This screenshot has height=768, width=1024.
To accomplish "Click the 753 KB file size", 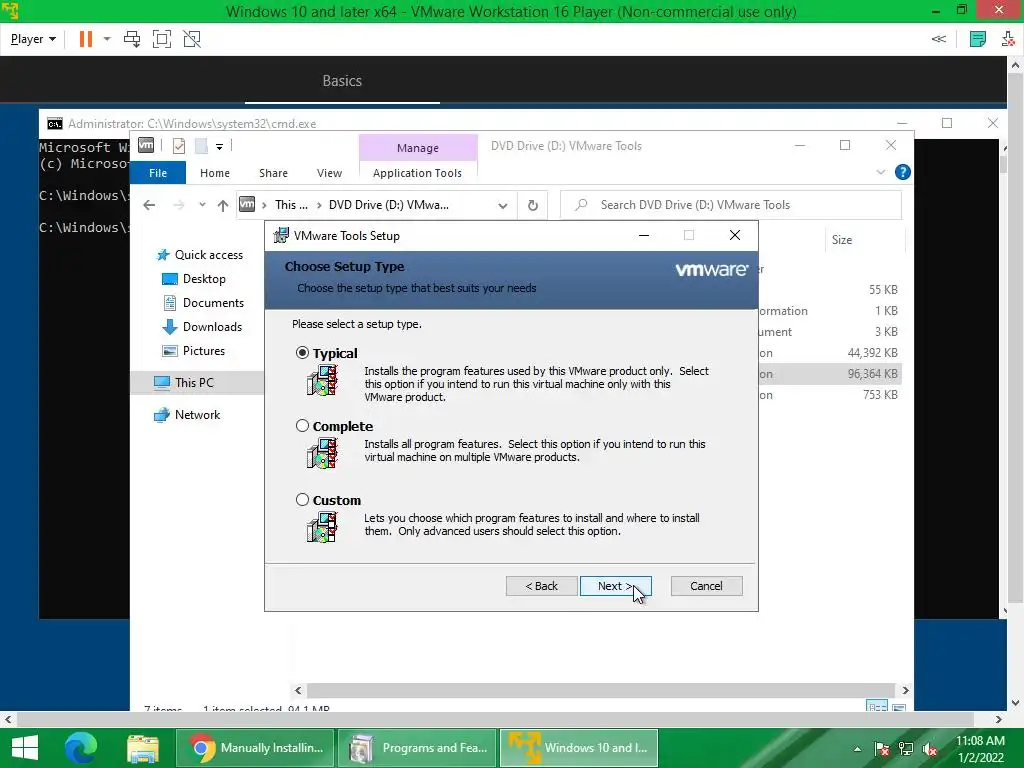I will pos(880,394).
